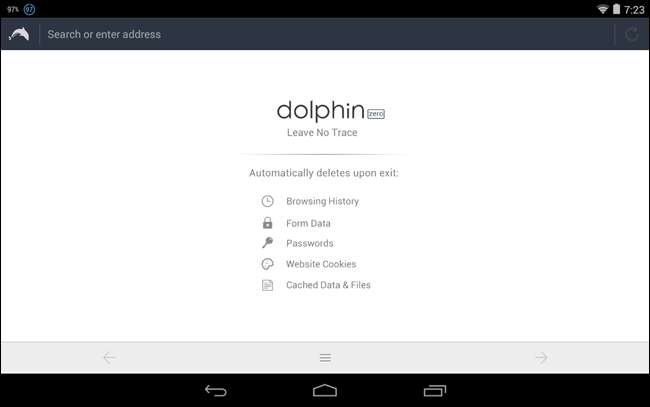
Task: Tap the Dolphin logo icon in the address bar
Action: pos(19,34)
